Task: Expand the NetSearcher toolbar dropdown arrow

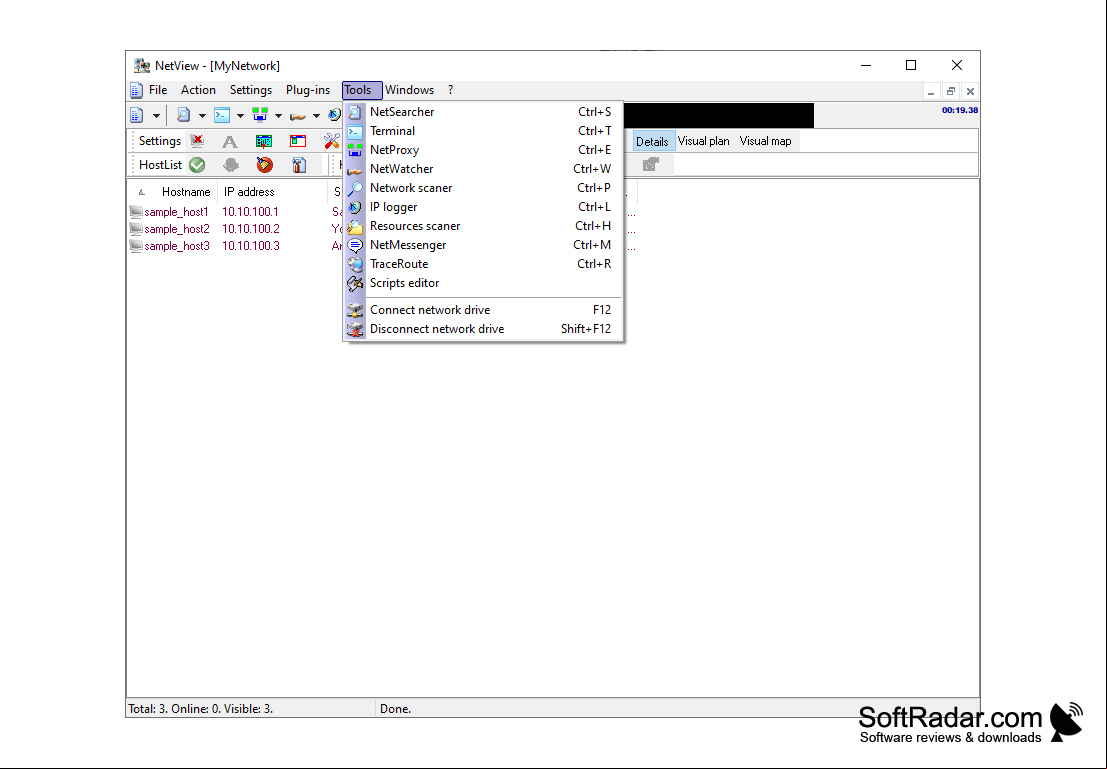Action: 202,116
